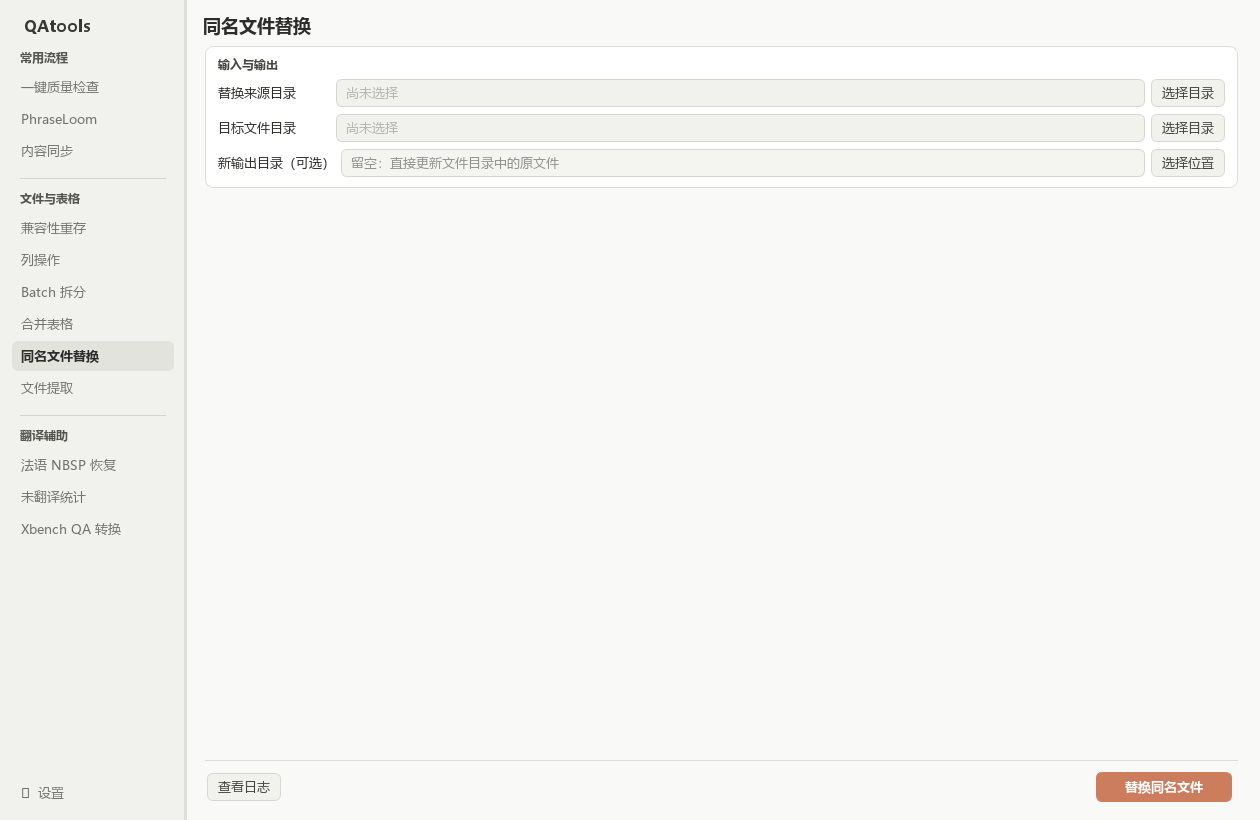The image size is (1260, 820).
Task: Open 文件提取 tool
Action: point(93,388)
